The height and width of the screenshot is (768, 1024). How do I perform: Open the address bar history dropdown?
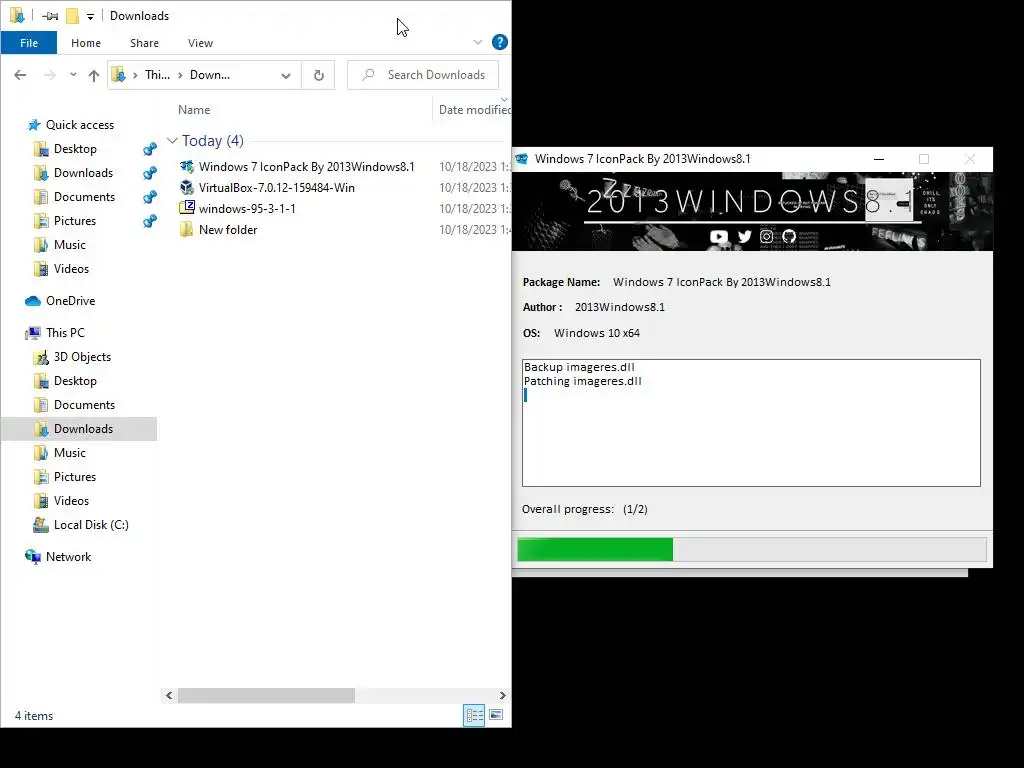point(285,75)
